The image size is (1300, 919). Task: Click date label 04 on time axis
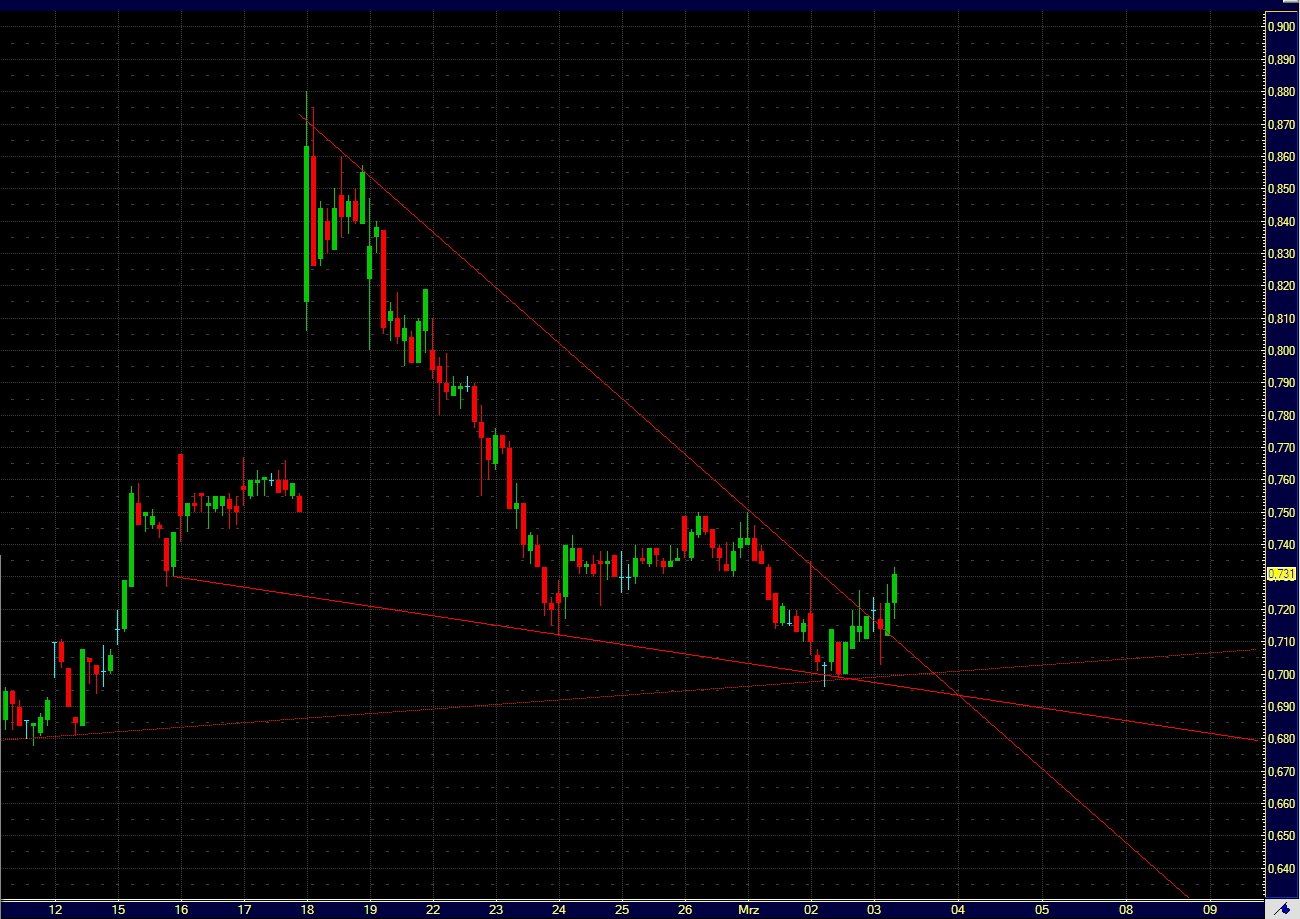(x=959, y=910)
